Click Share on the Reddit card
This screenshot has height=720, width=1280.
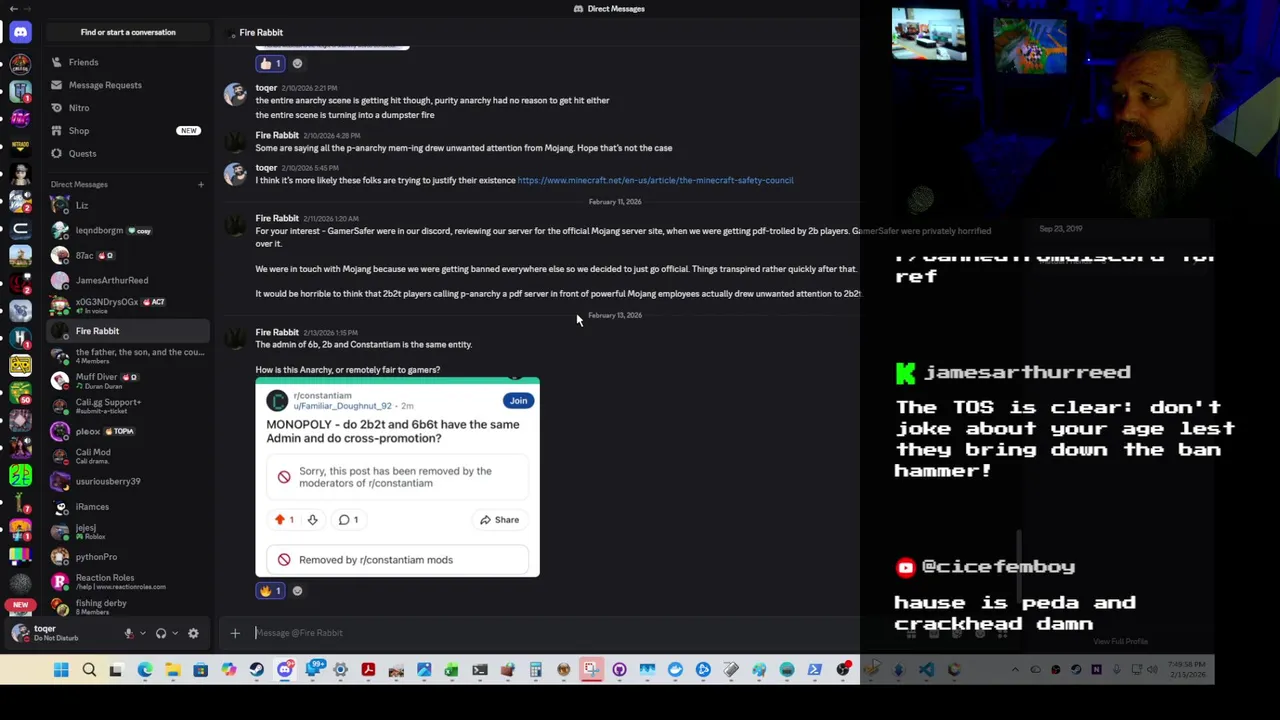[x=499, y=520]
